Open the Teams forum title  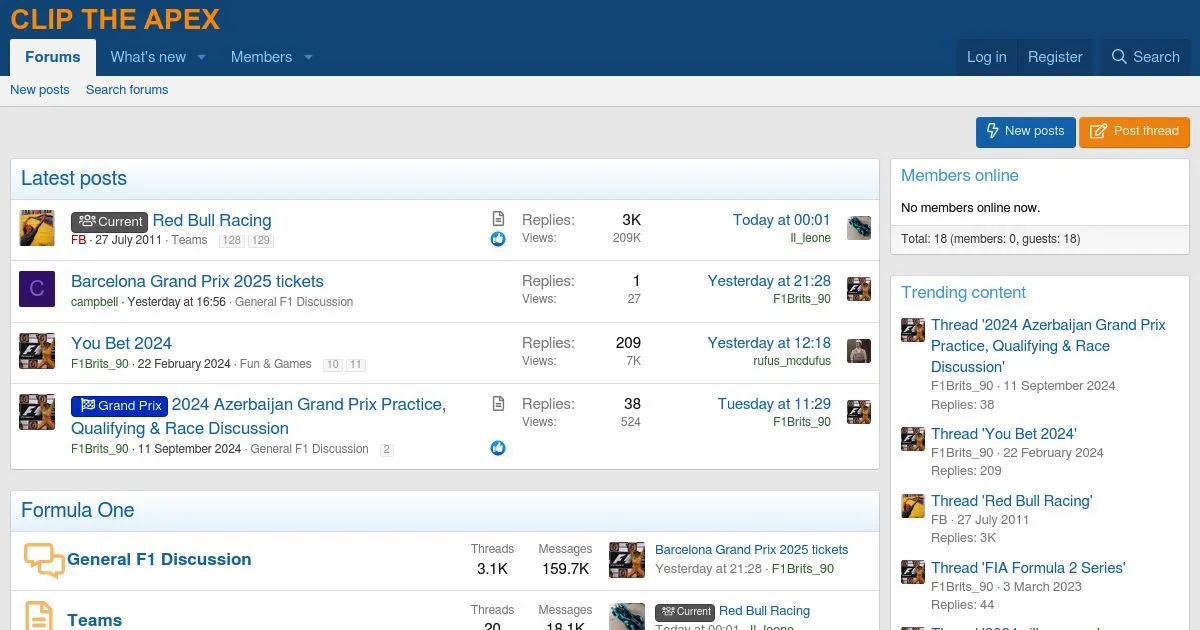94,620
